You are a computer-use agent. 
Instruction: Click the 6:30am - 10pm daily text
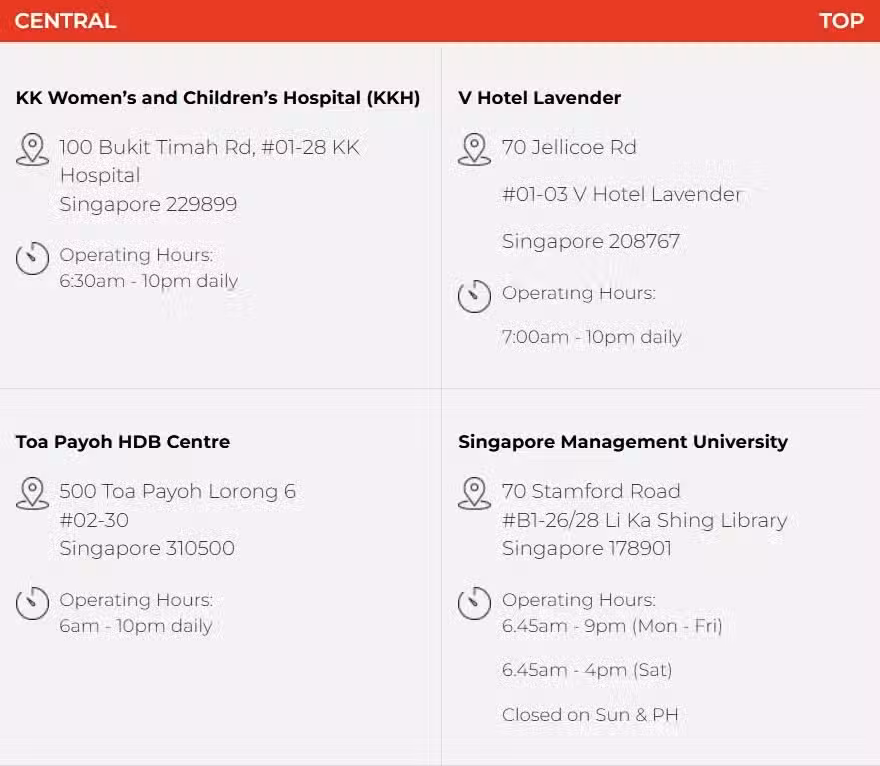click(149, 281)
